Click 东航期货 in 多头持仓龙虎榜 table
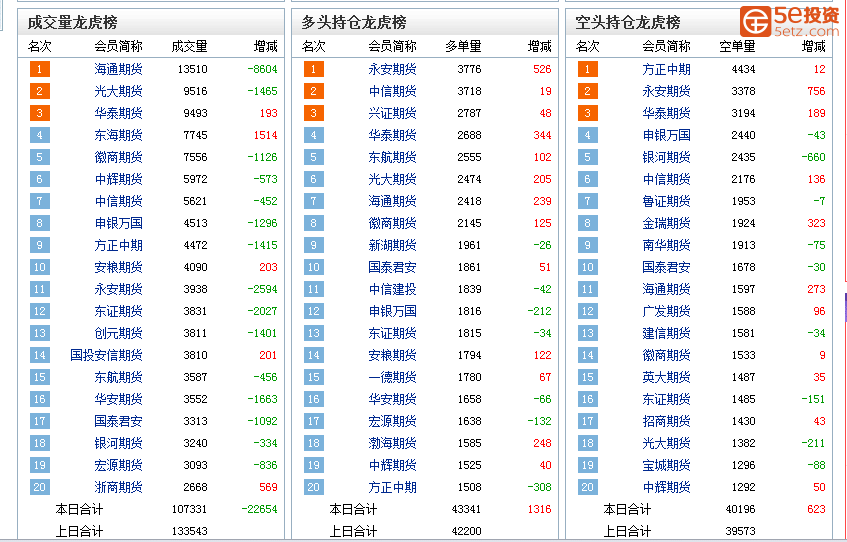Viewport: 847px width, 542px height. 392,157
